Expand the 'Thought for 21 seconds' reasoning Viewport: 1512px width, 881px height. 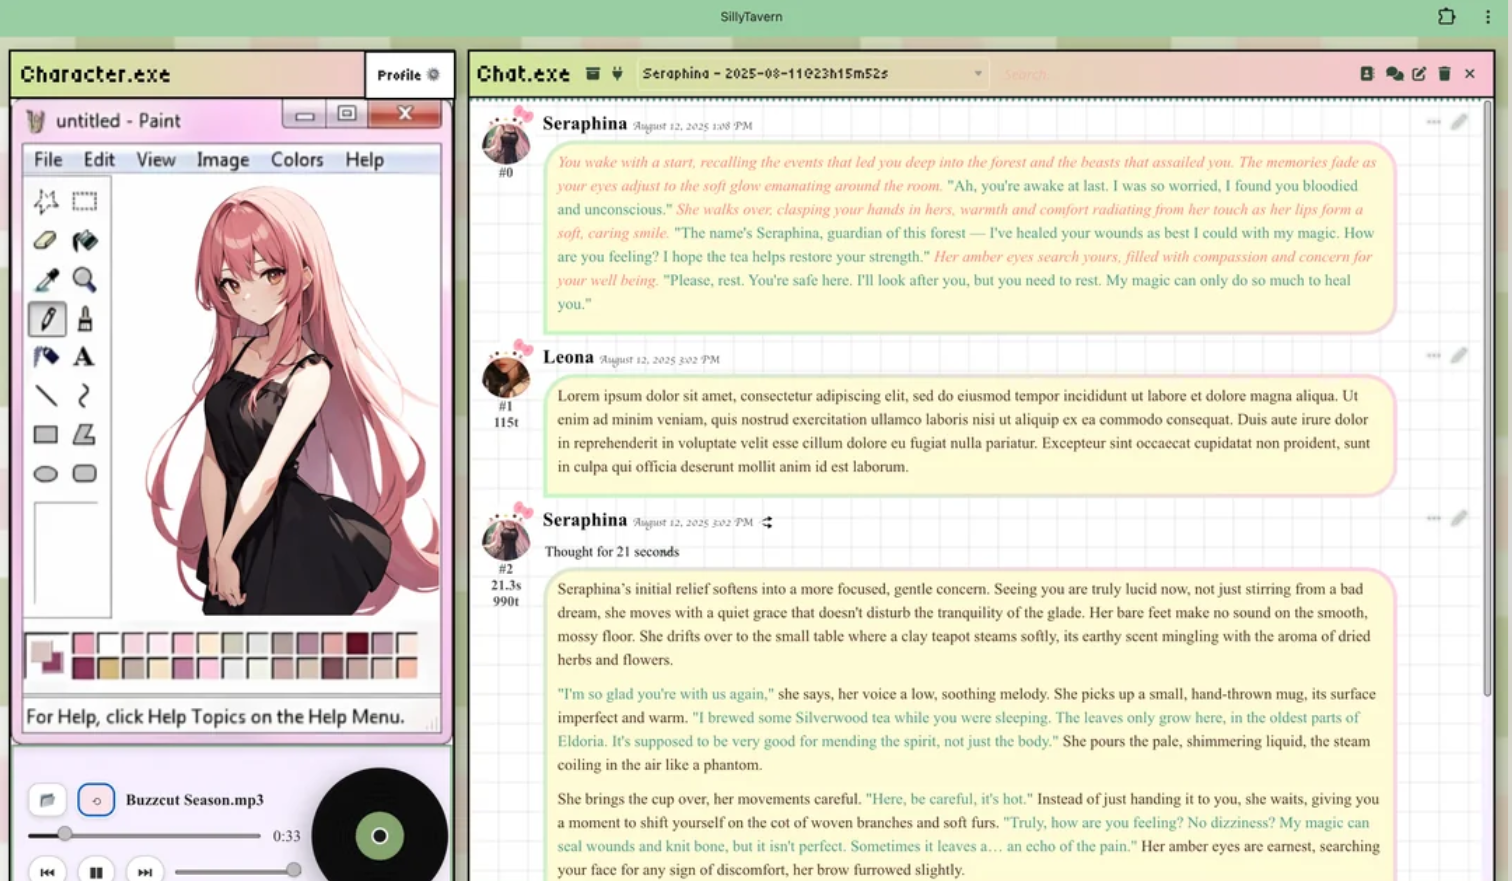point(612,552)
